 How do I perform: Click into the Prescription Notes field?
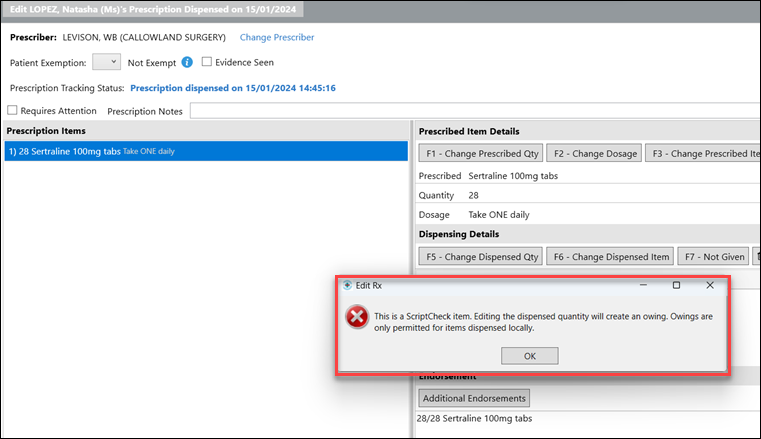[475, 111]
